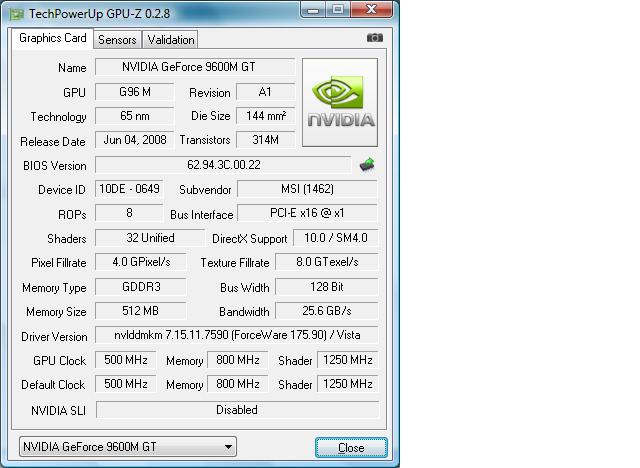Click the 'Device ID' label
The height and width of the screenshot is (468, 640).
pos(62,190)
